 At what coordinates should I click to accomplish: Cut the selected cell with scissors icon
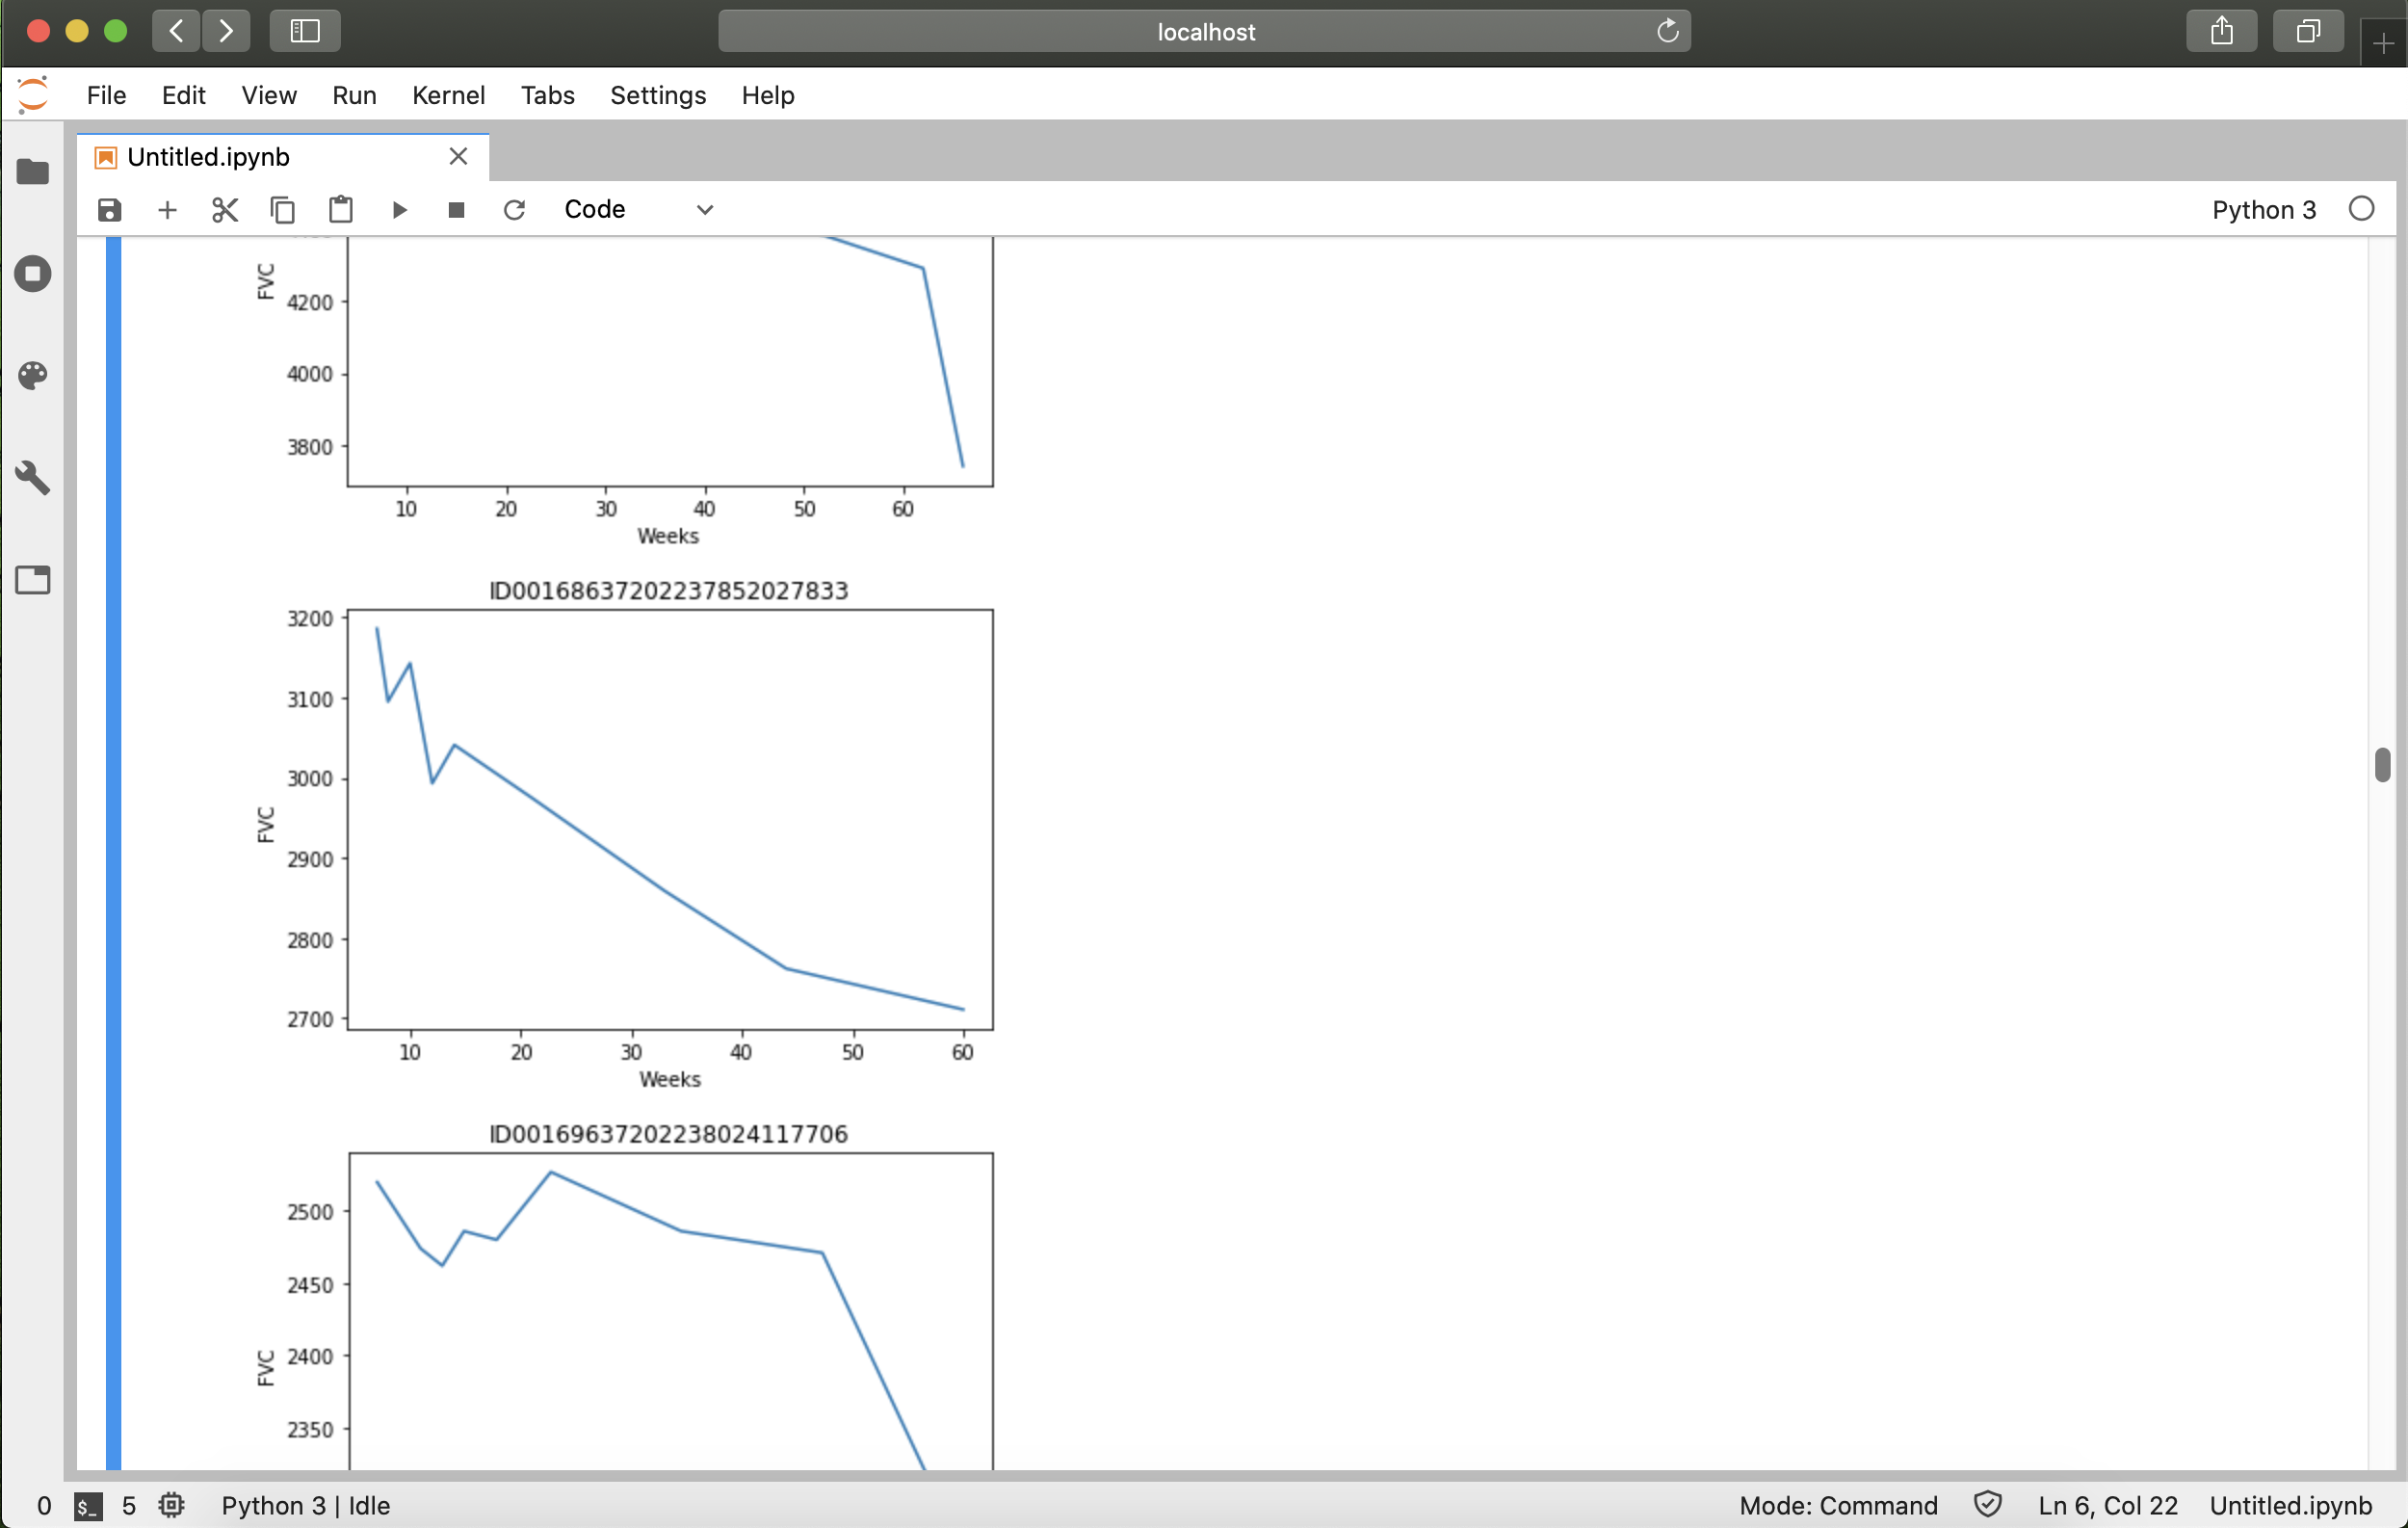point(225,210)
